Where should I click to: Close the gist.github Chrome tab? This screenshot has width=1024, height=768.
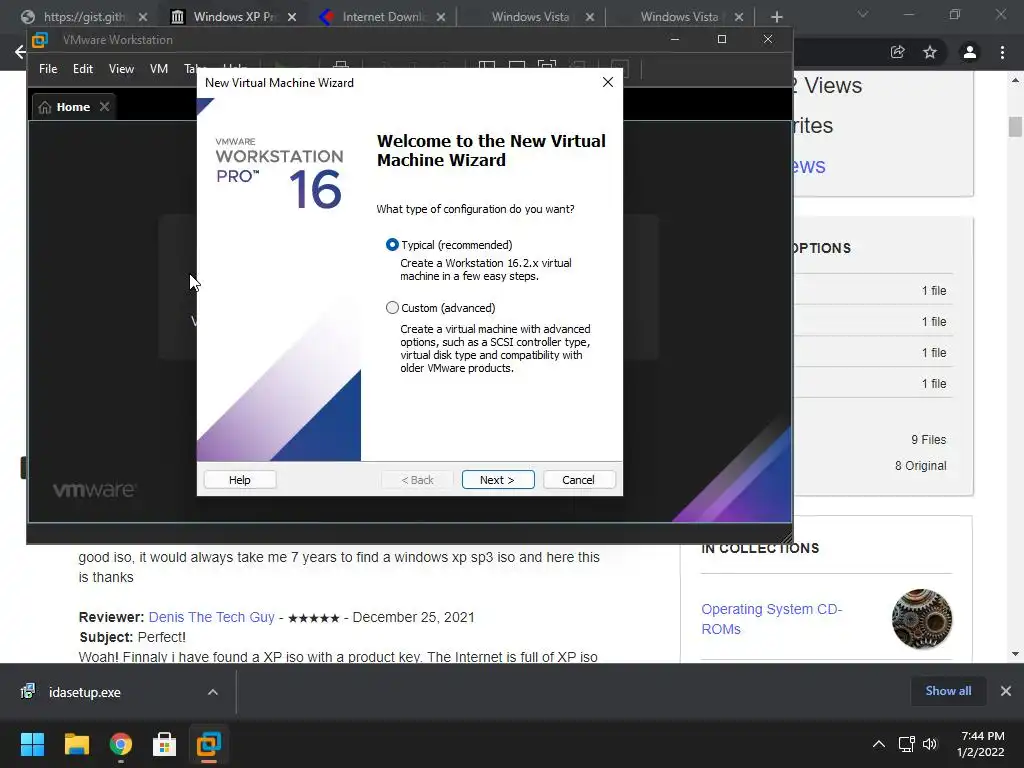pyautogui.click(x=143, y=17)
